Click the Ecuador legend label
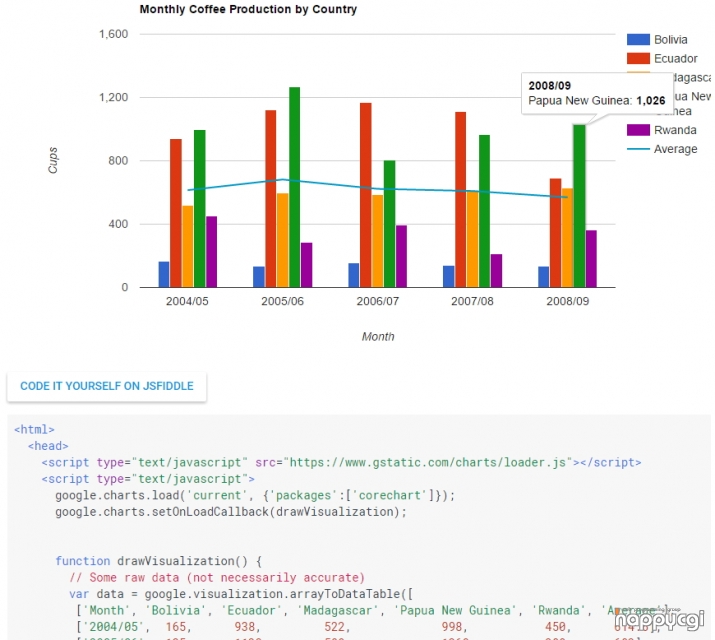The width and height of the screenshot is (715, 640). coord(675,58)
